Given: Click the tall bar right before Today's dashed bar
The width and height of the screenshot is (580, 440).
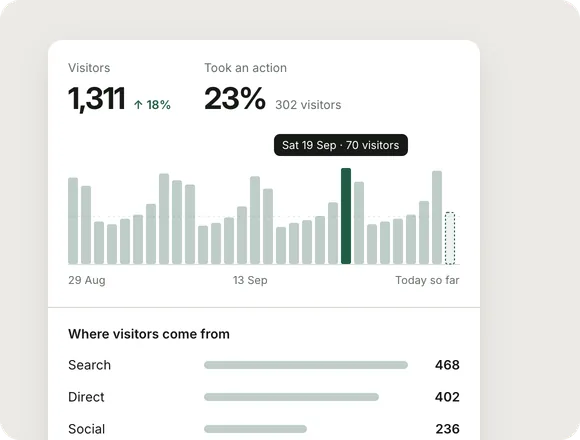Looking at the screenshot, I should click(437, 217).
